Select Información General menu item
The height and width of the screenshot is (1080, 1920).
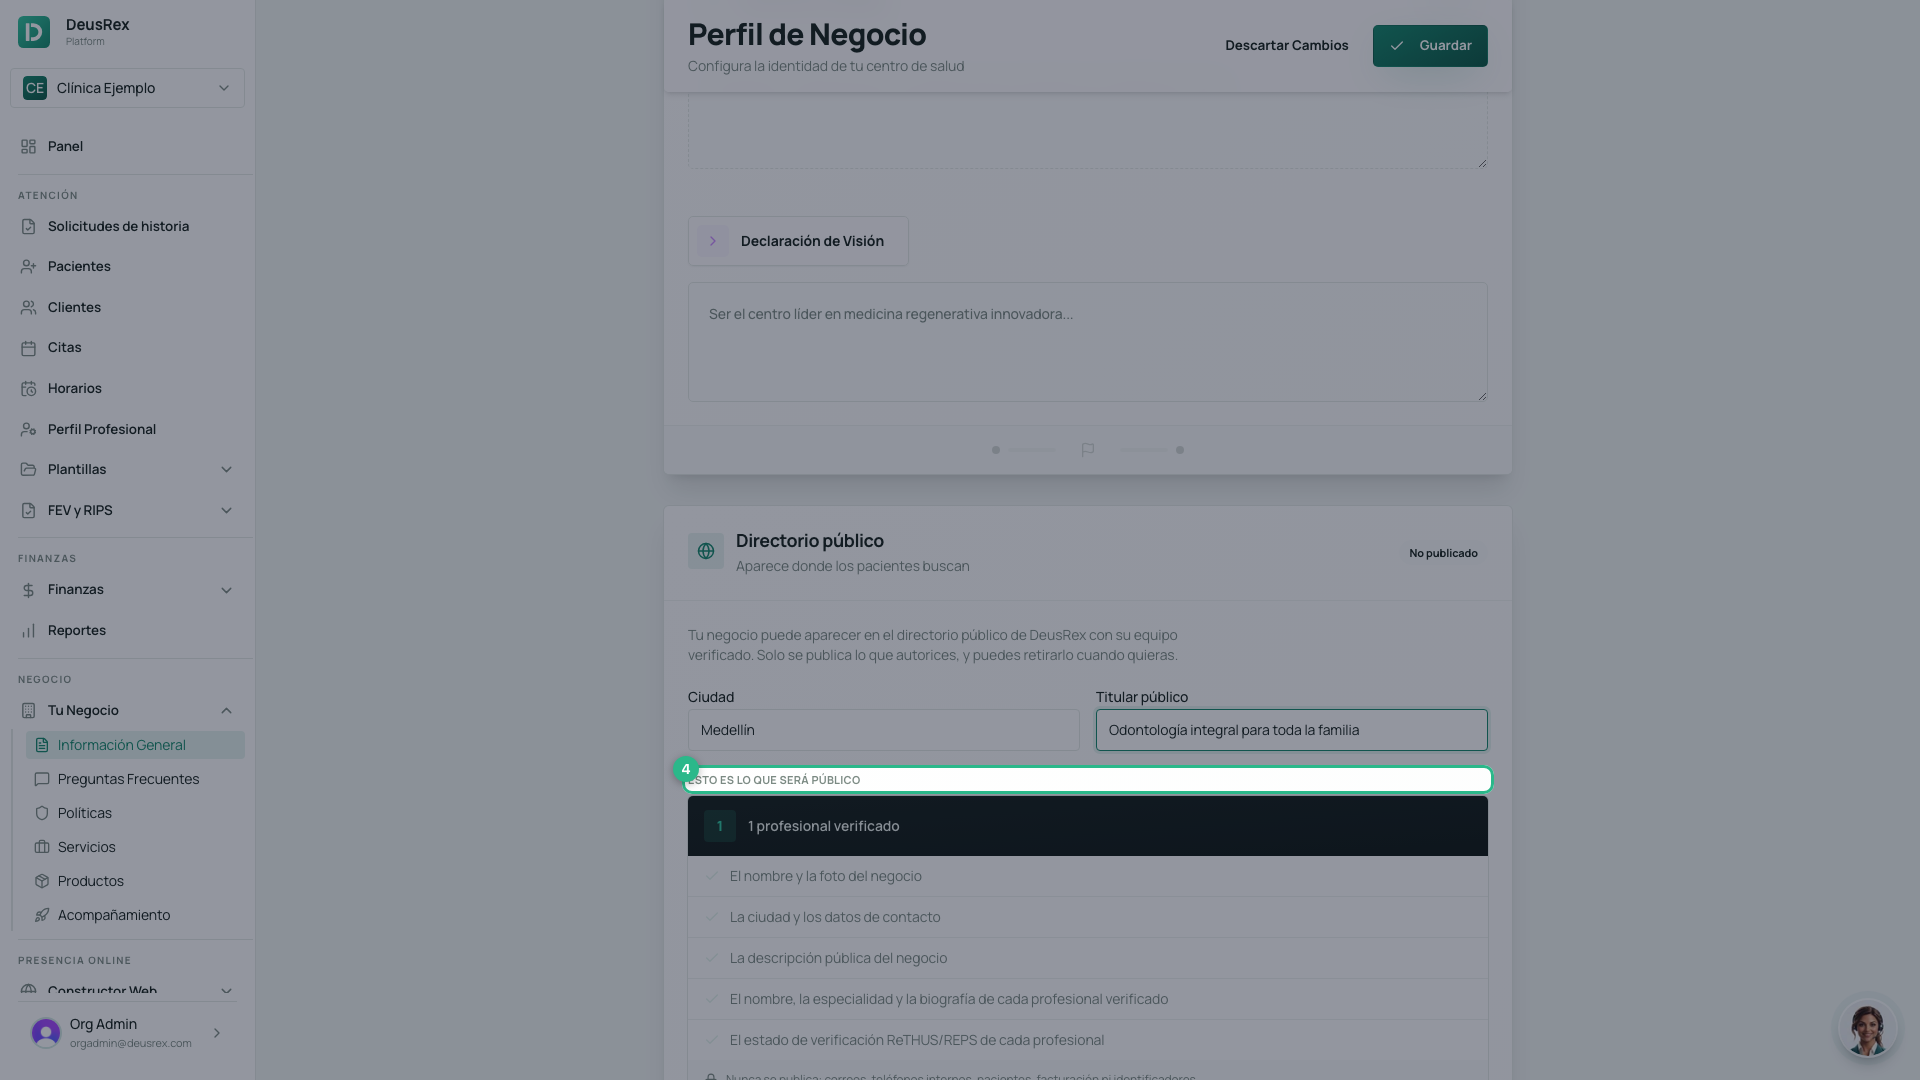pos(135,745)
